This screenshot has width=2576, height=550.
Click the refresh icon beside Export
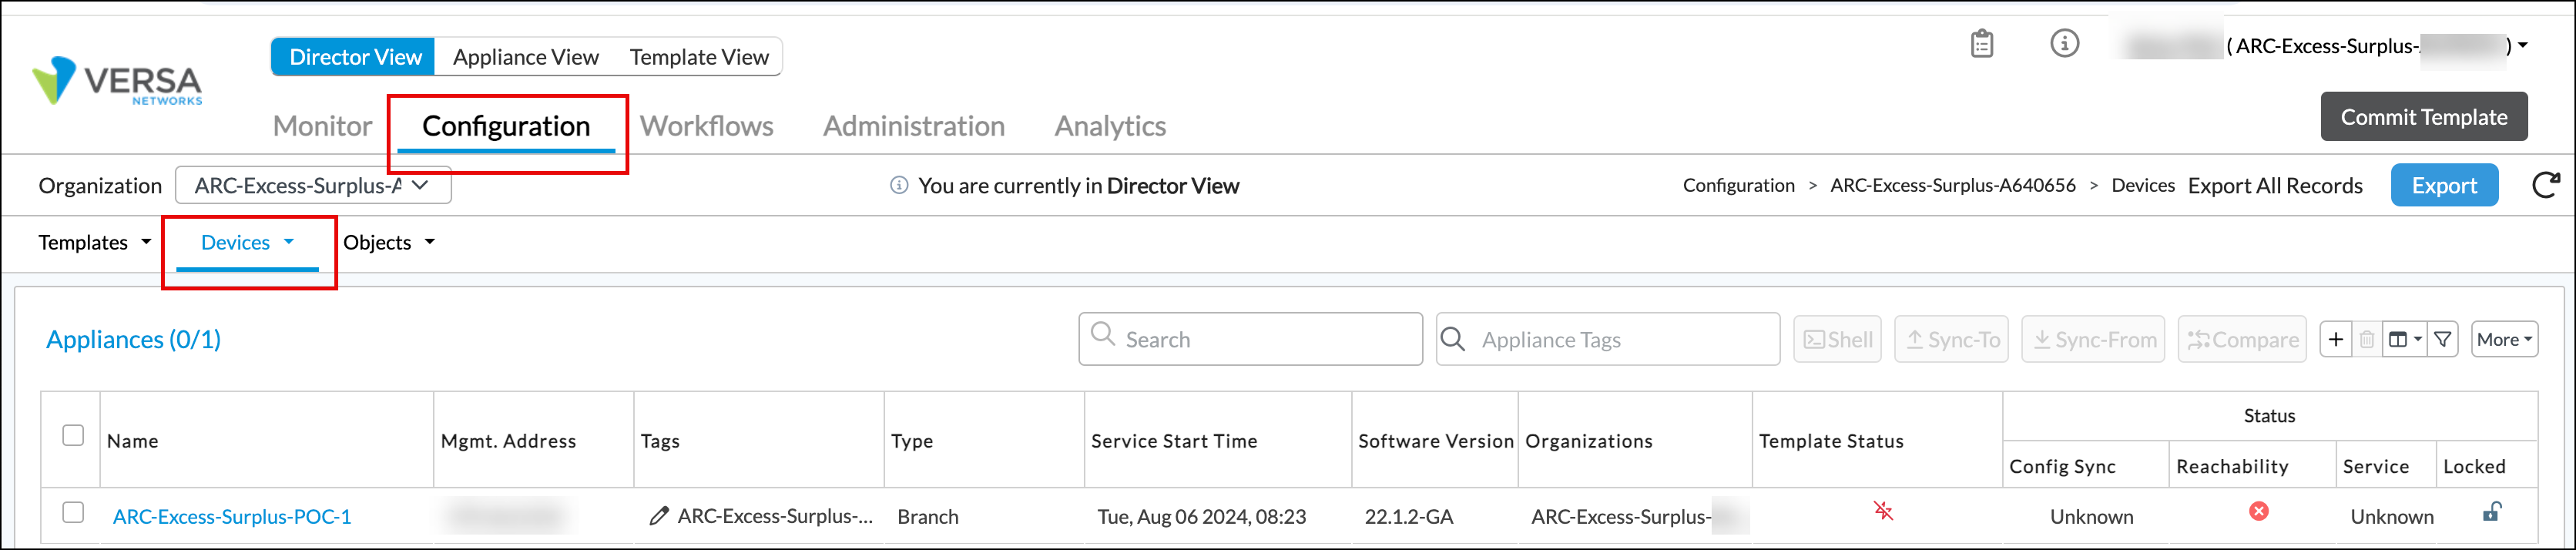click(x=2544, y=185)
